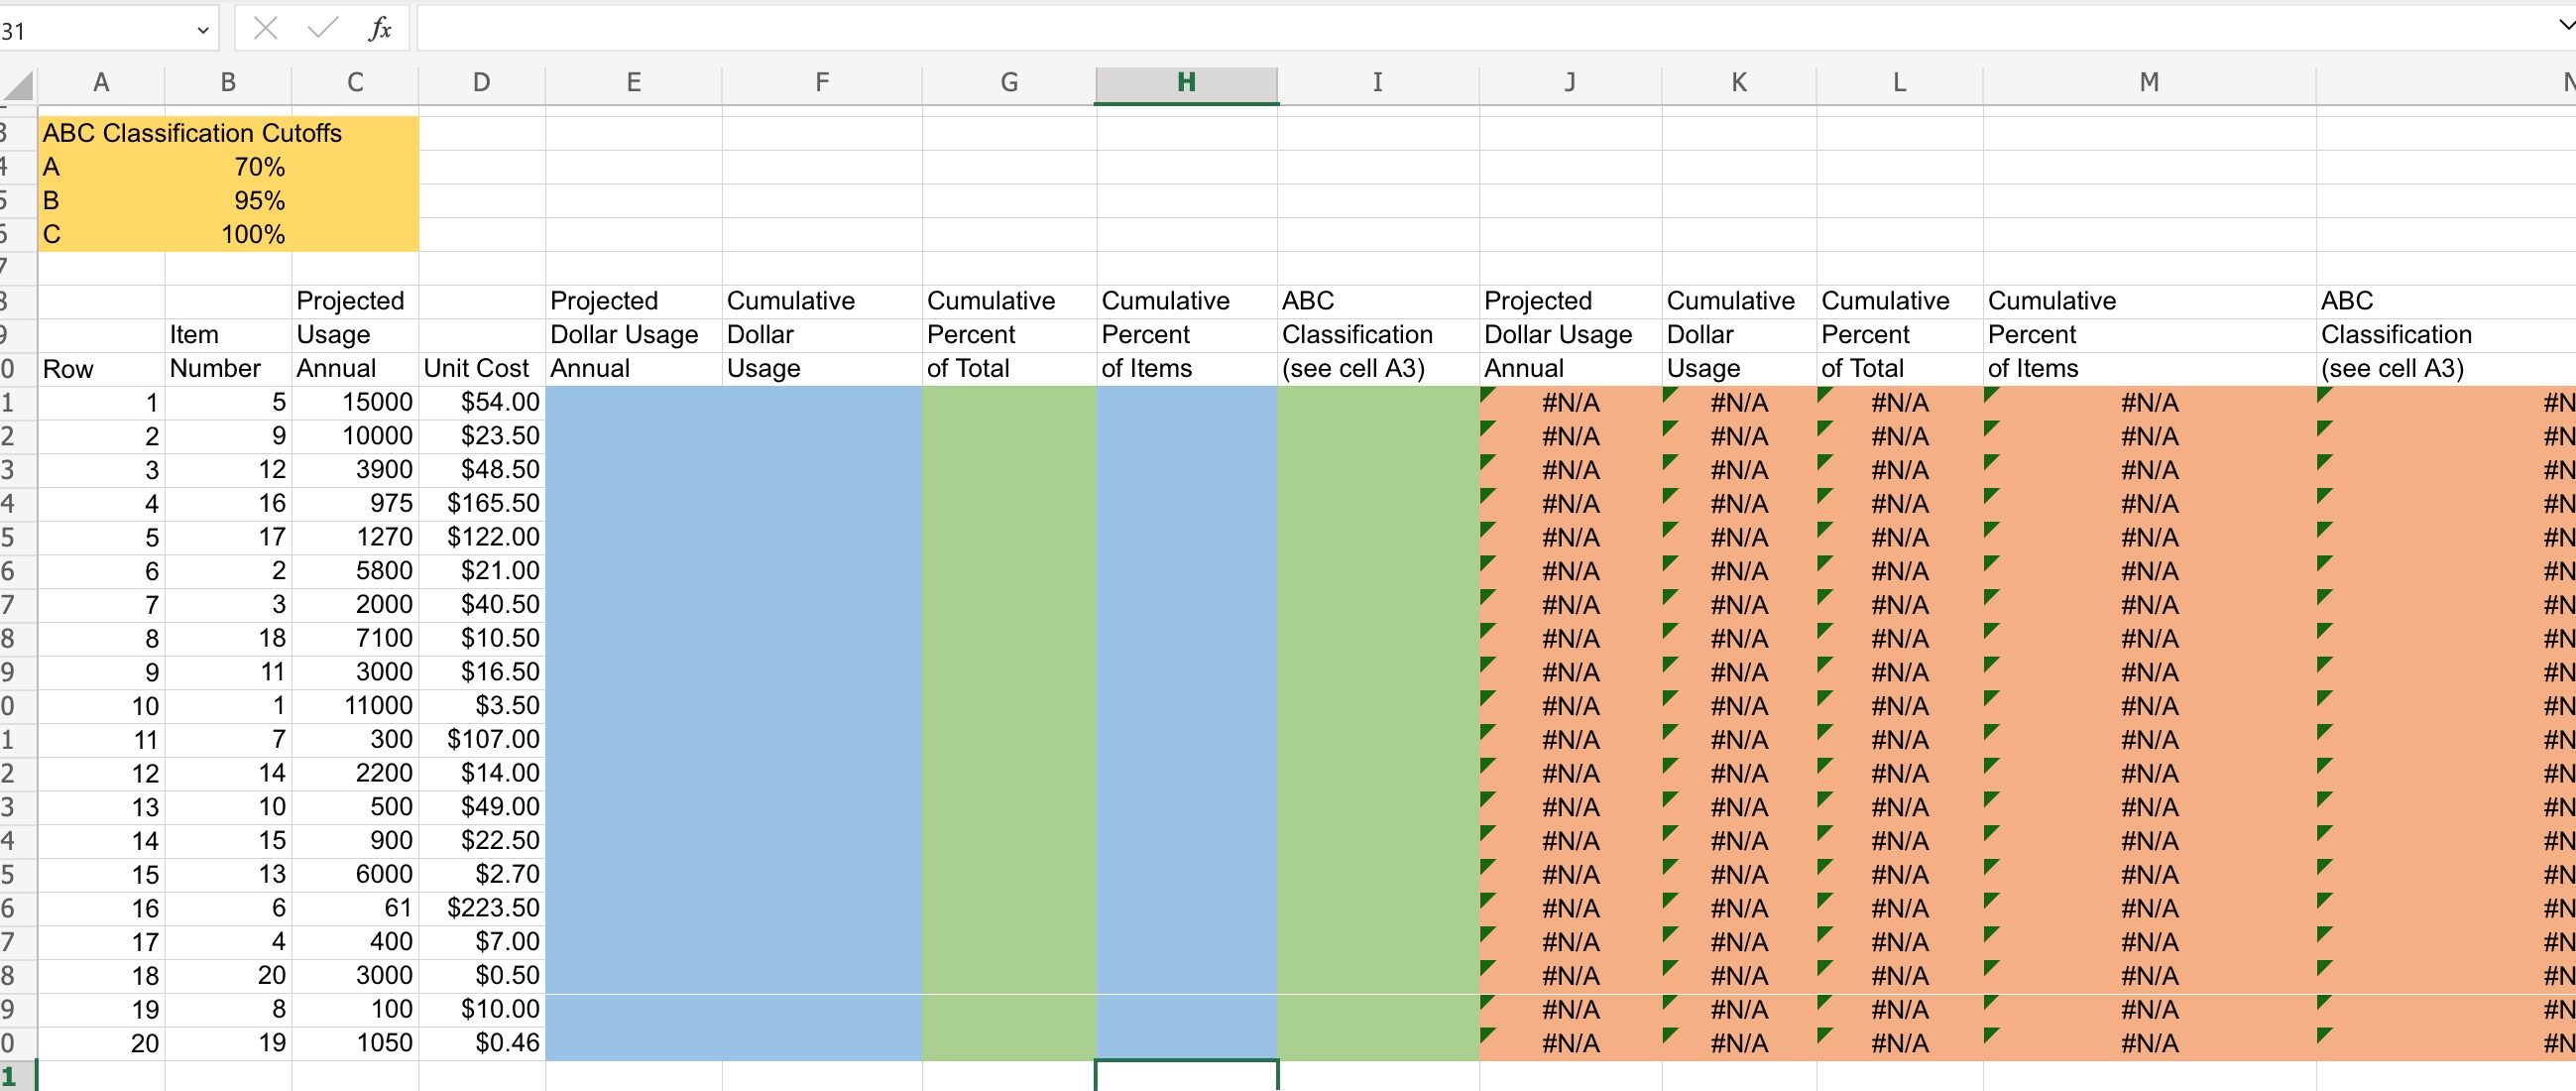Select column C header
This screenshot has width=2576, height=1091.
click(355, 84)
